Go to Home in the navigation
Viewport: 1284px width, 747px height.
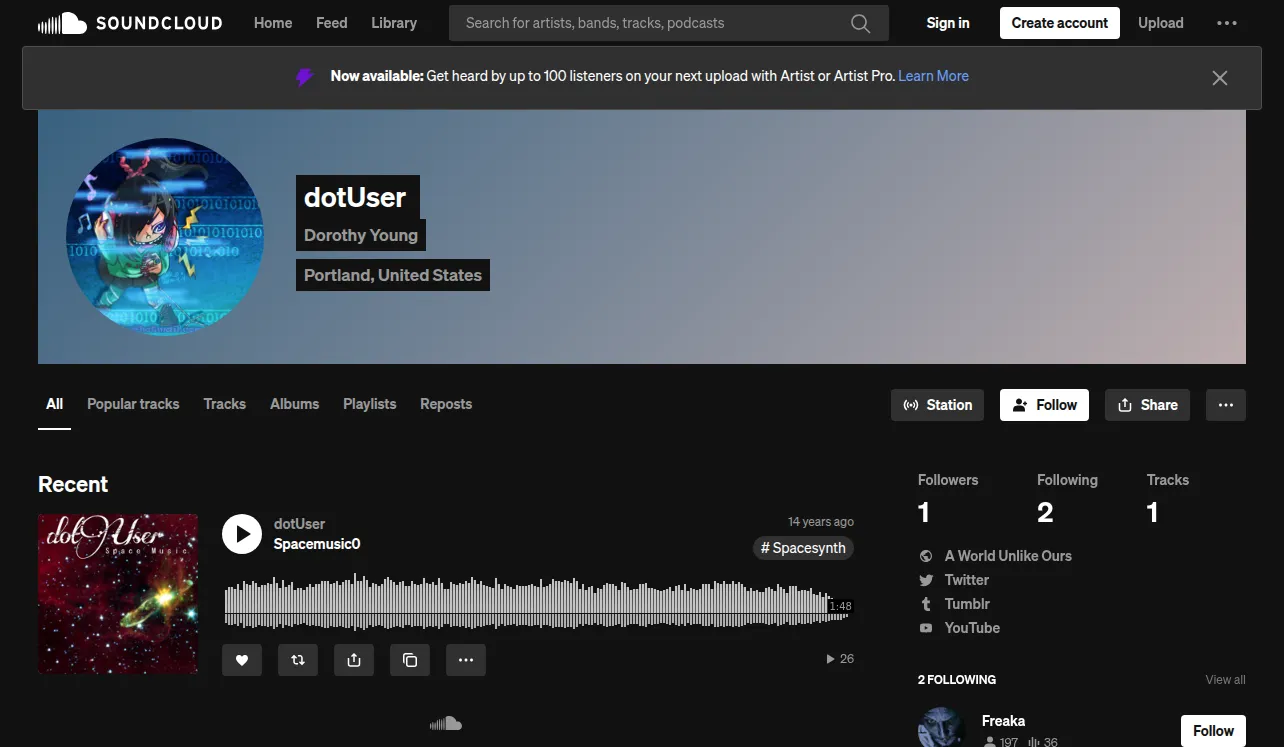[273, 23]
